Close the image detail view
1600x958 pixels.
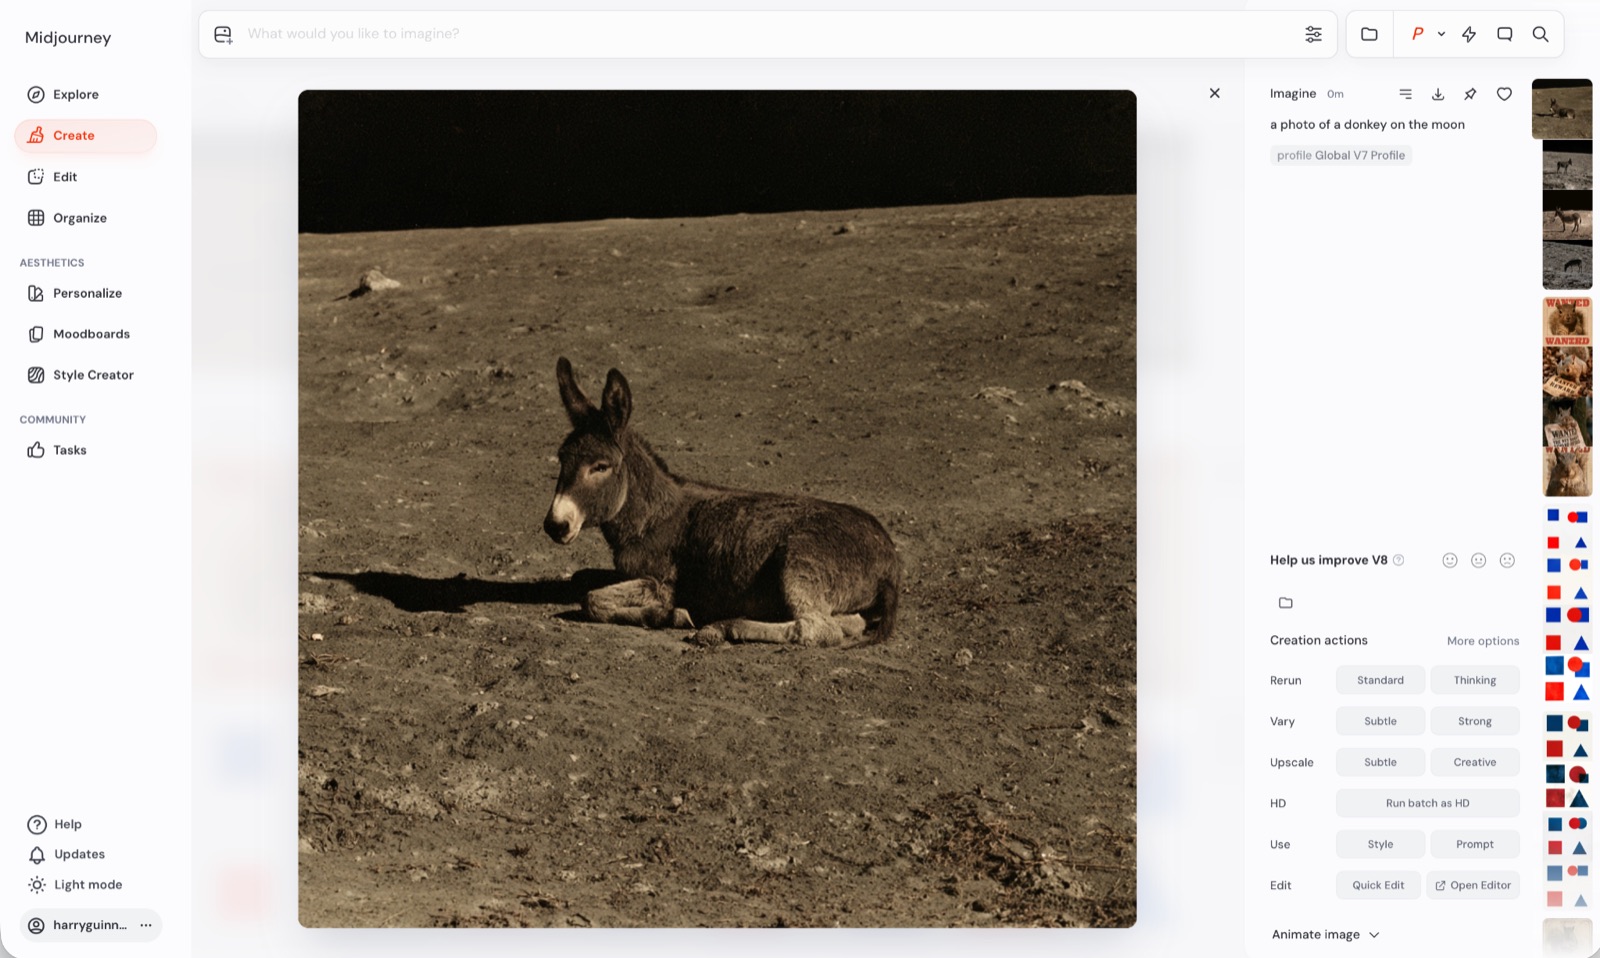(1214, 93)
